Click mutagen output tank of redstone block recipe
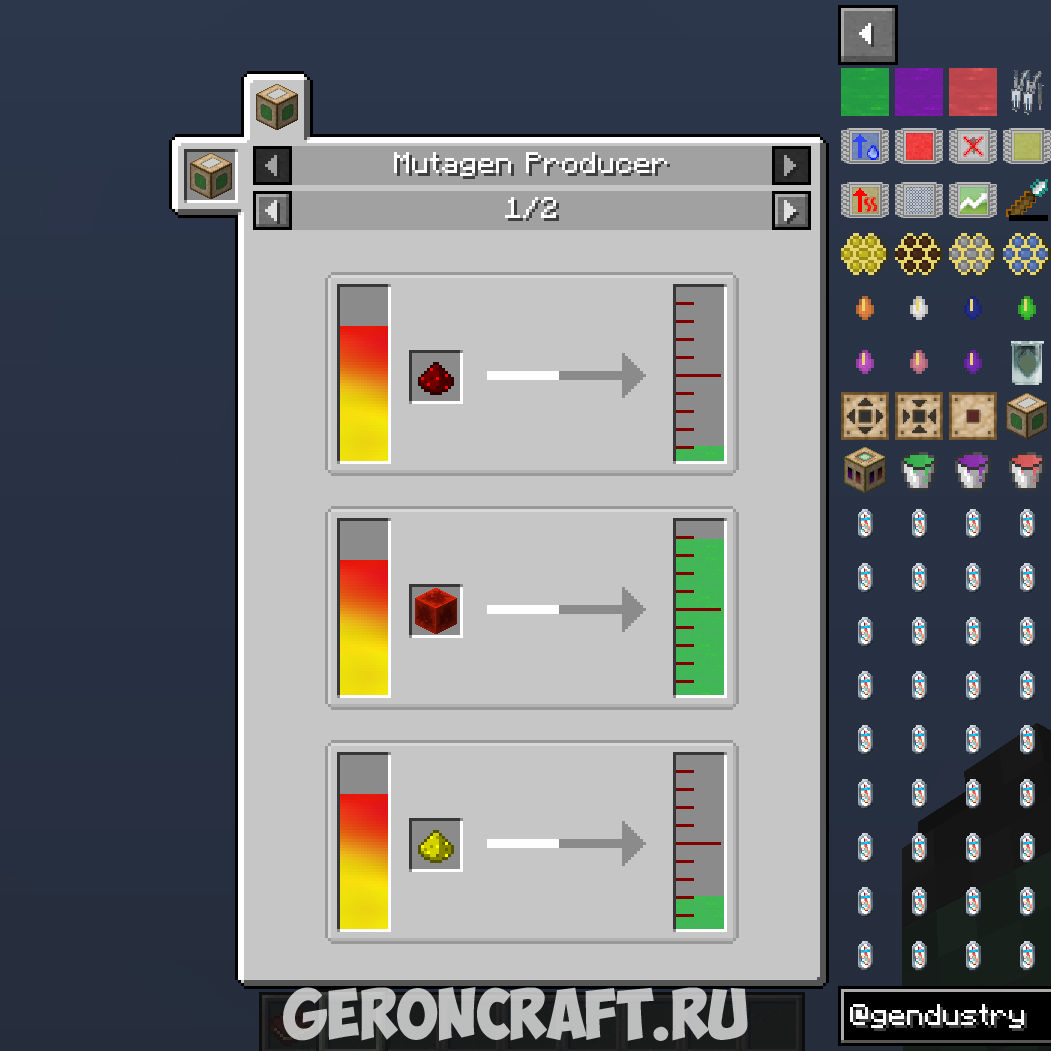The width and height of the screenshot is (1051, 1051). 700,608
